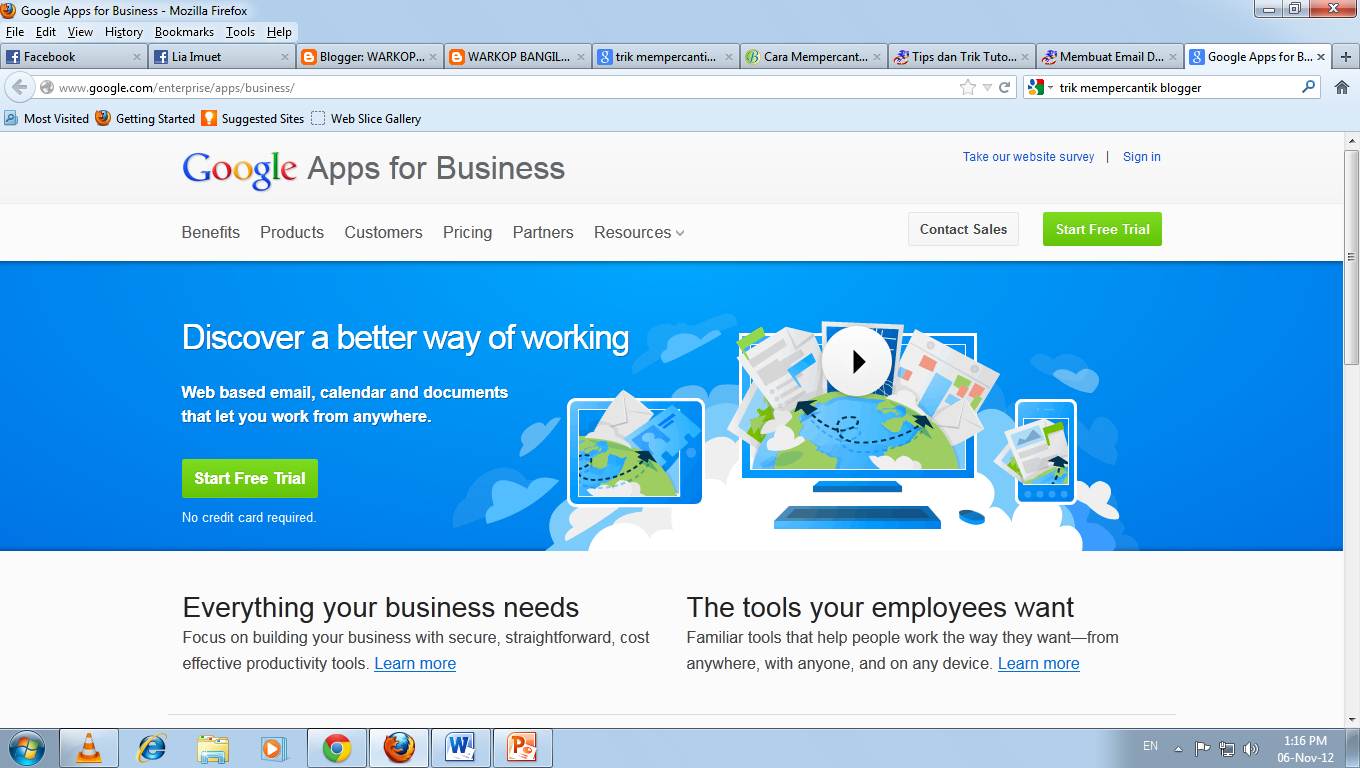Open Windows Media Player taskbar icon

click(x=274, y=748)
